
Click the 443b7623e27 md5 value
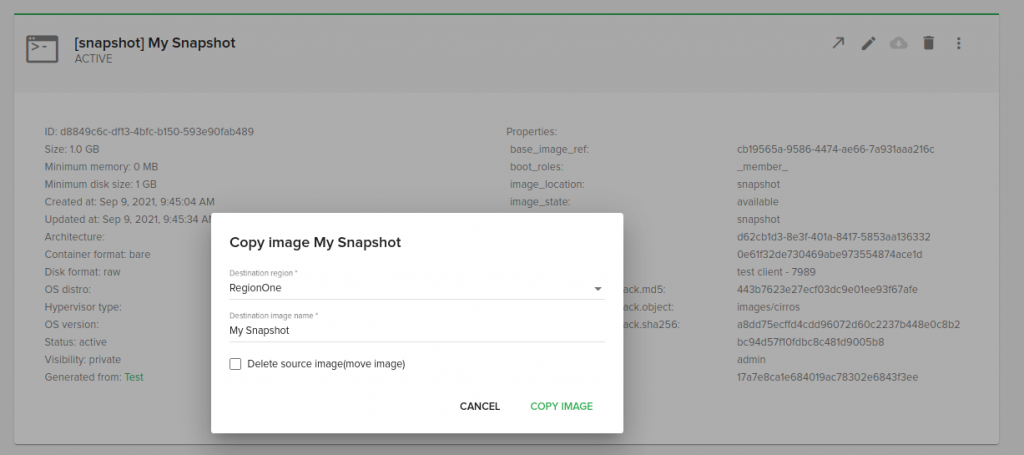pos(827,289)
